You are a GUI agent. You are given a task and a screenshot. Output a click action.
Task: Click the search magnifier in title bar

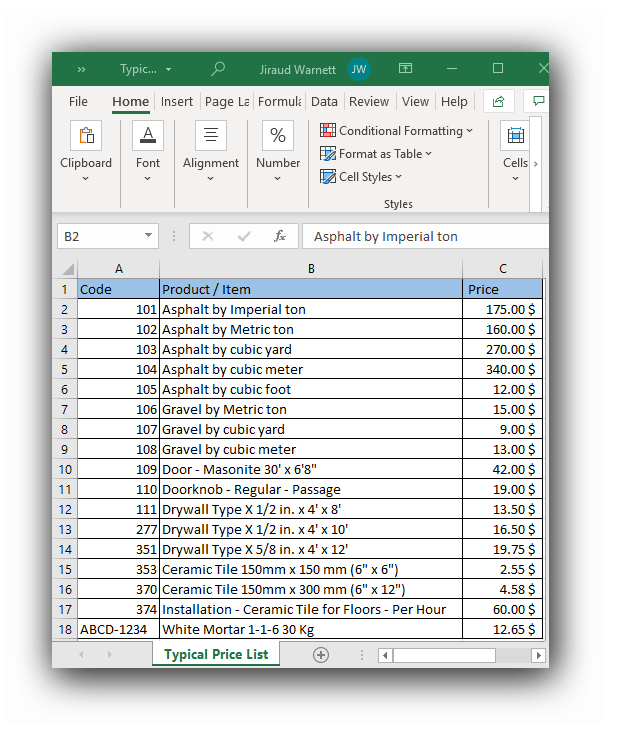pyautogui.click(x=218, y=69)
